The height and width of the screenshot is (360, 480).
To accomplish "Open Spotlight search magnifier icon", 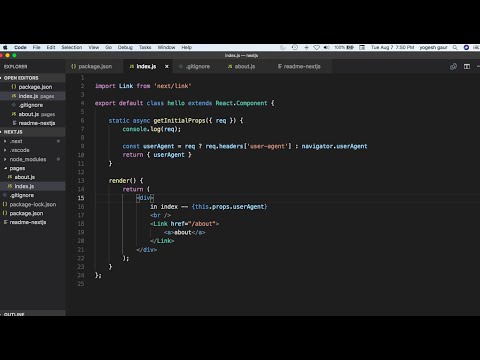I will pyautogui.click(x=455, y=48).
